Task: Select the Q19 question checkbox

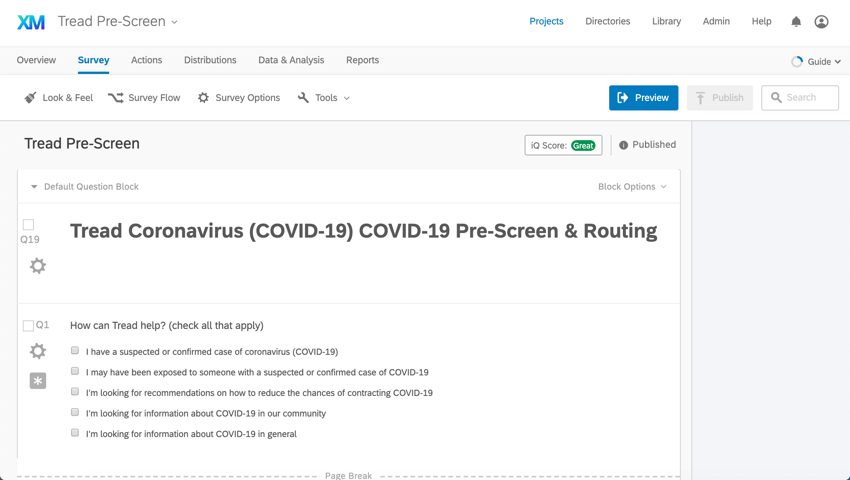Action: [28, 225]
